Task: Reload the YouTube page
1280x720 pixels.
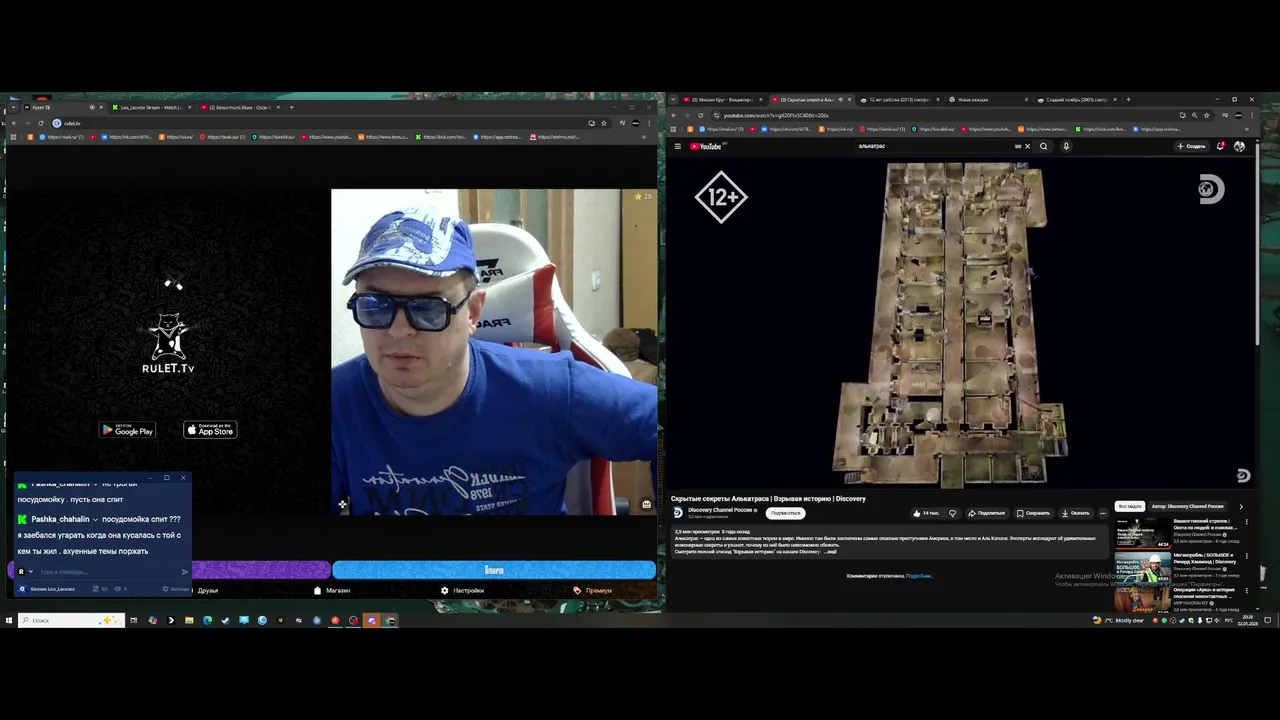Action: click(x=700, y=116)
